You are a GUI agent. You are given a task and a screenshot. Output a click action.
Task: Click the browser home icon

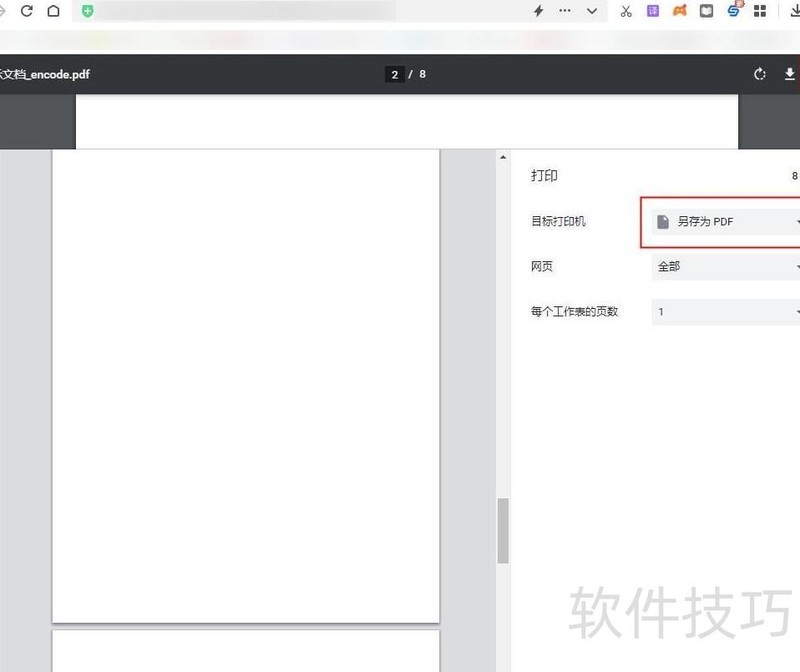pyautogui.click(x=54, y=11)
